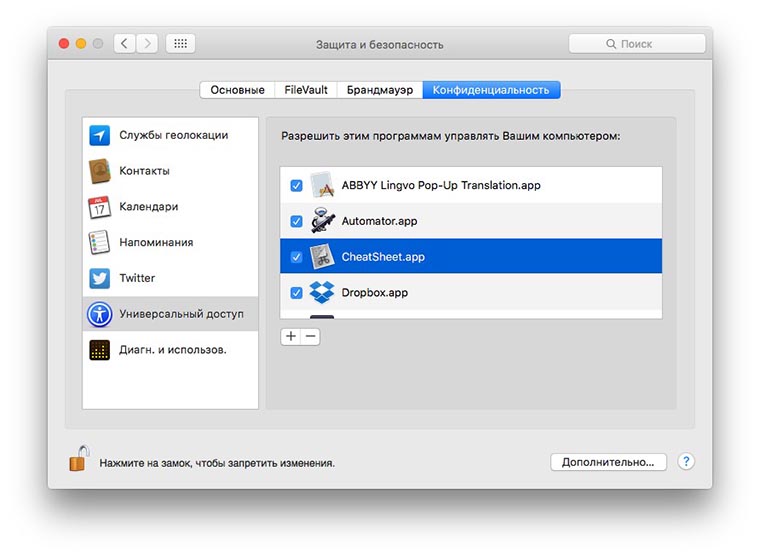Click the Location Services arrow icon
This screenshot has height=557, width=760.
click(x=99, y=135)
